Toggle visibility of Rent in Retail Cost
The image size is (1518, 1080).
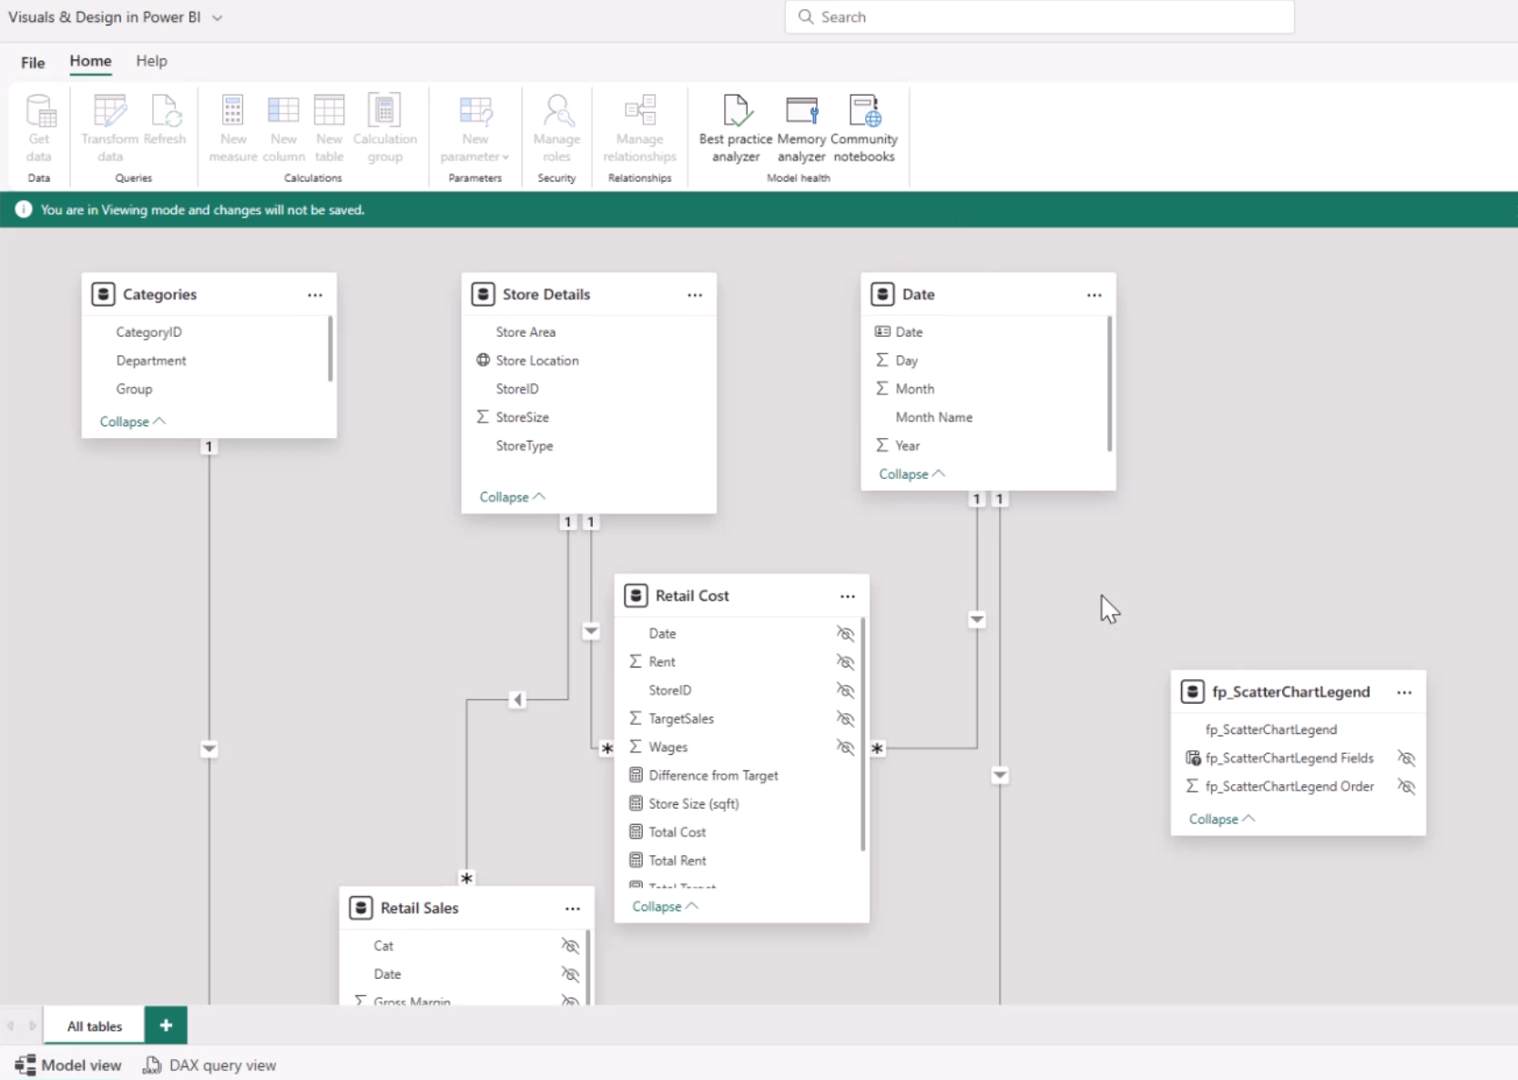click(845, 662)
